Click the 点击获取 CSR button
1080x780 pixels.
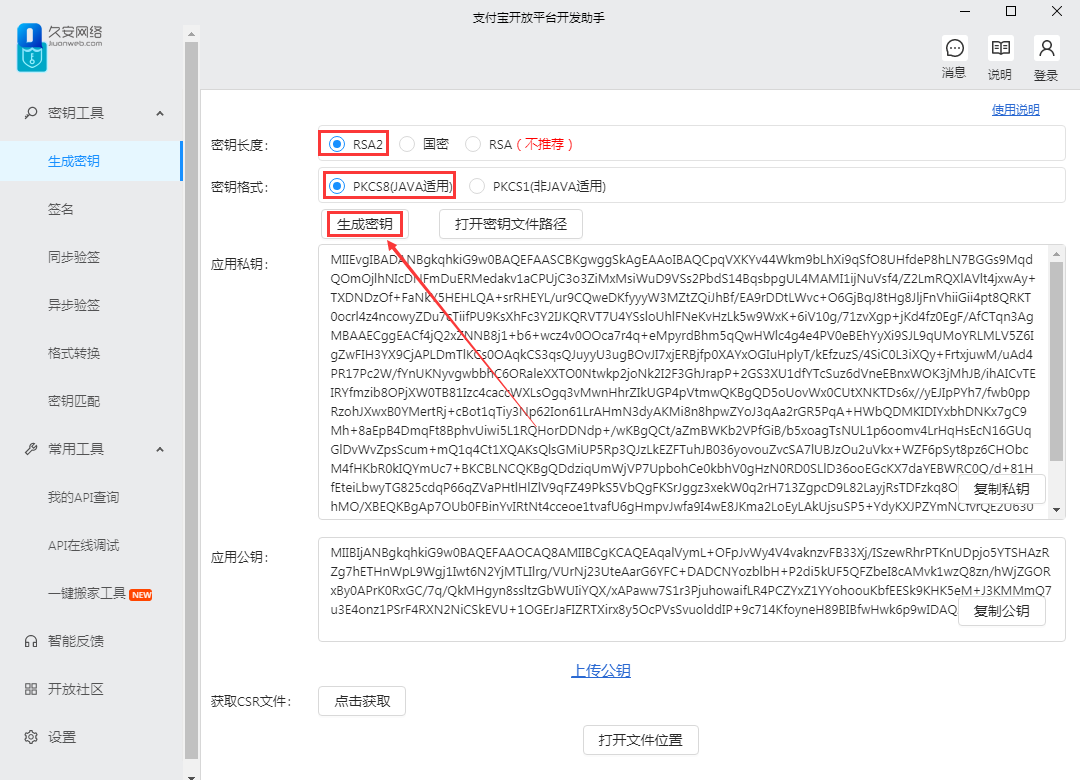362,701
